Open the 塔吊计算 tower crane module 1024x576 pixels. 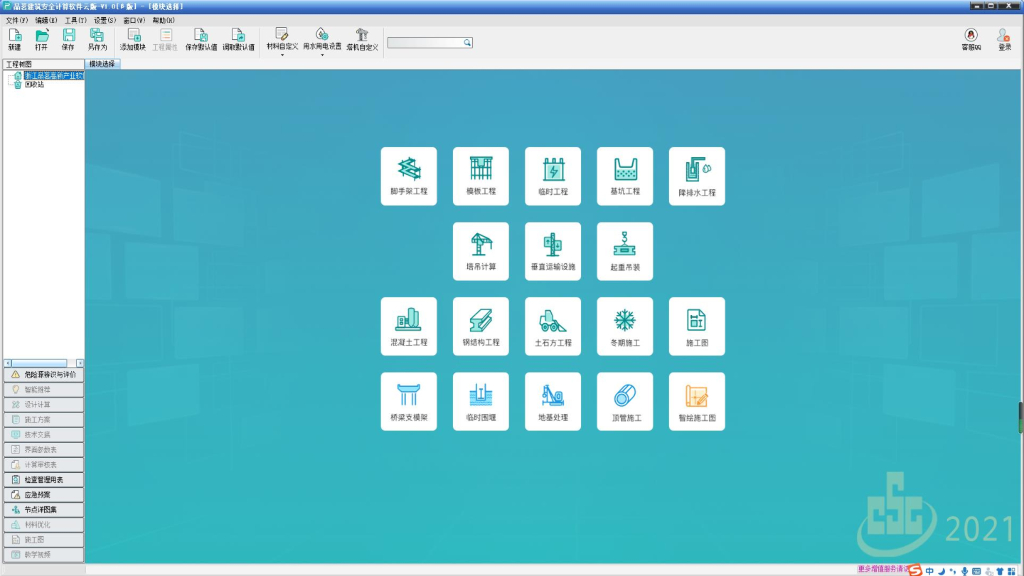(x=481, y=251)
